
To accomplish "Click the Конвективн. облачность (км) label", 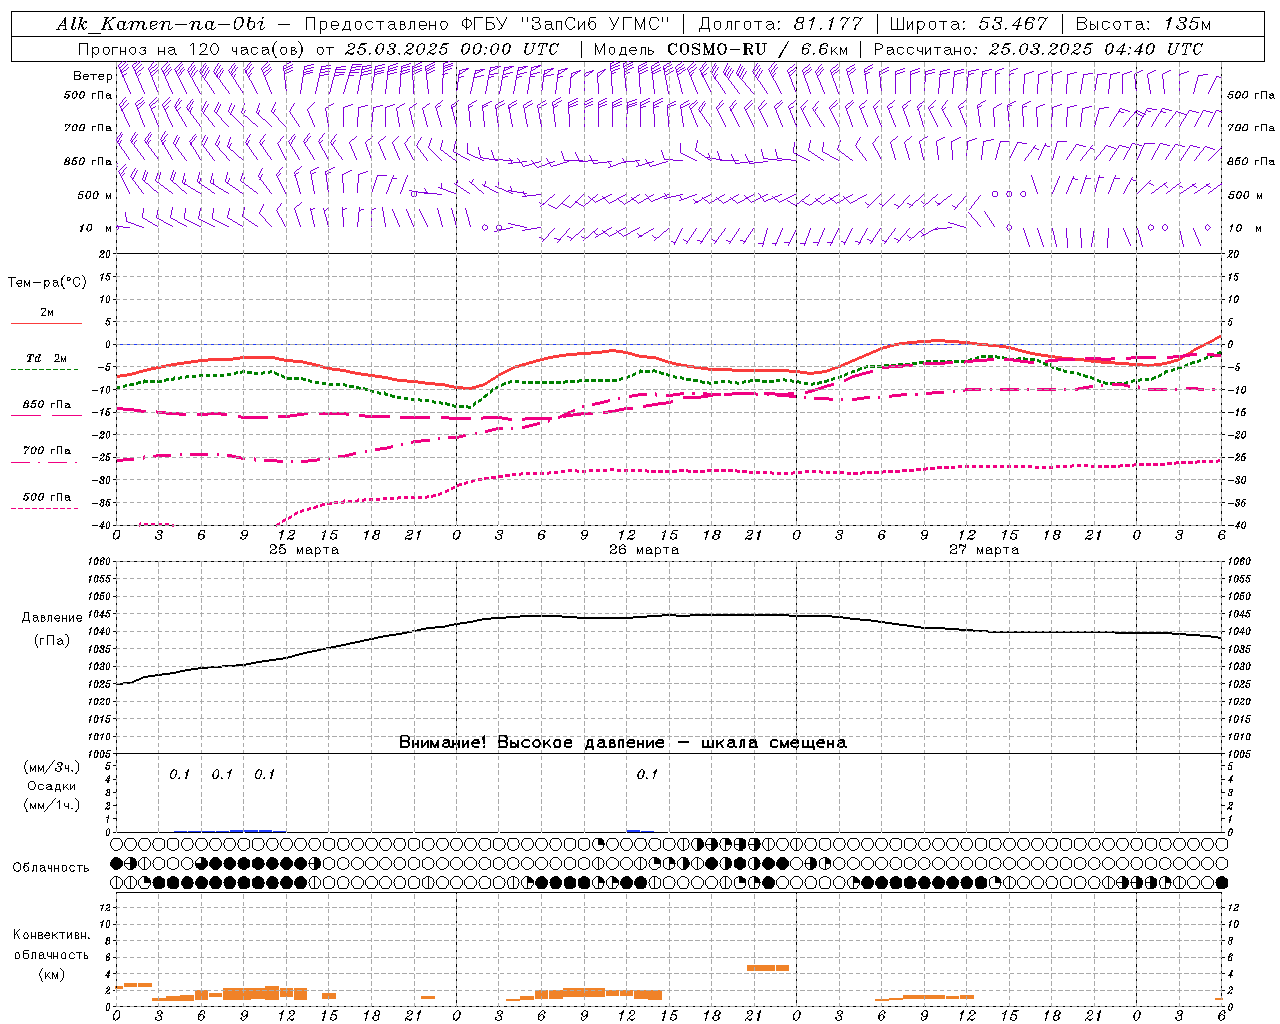I will (x=51, y=954).
